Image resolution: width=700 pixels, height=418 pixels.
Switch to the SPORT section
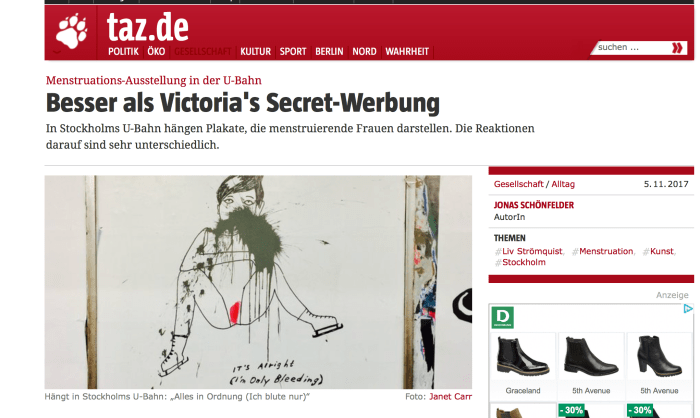point(293,51)
